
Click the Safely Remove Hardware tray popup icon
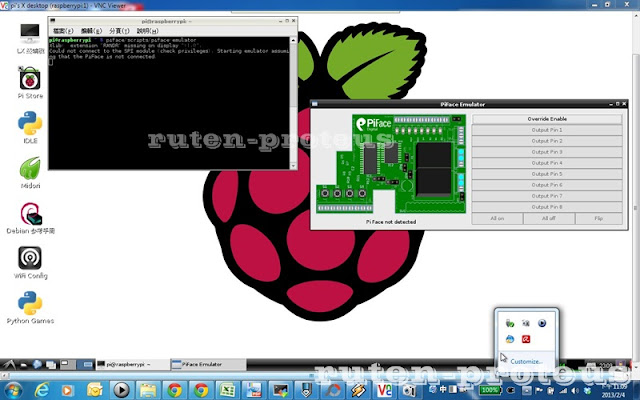coord(510,324)
